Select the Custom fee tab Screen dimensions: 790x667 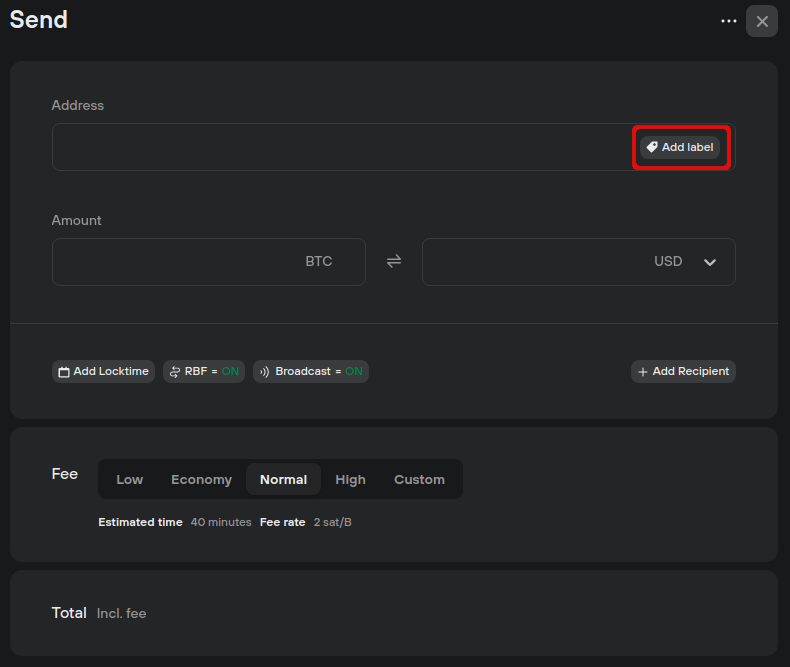pyautogui.click(x=419, y=479)
